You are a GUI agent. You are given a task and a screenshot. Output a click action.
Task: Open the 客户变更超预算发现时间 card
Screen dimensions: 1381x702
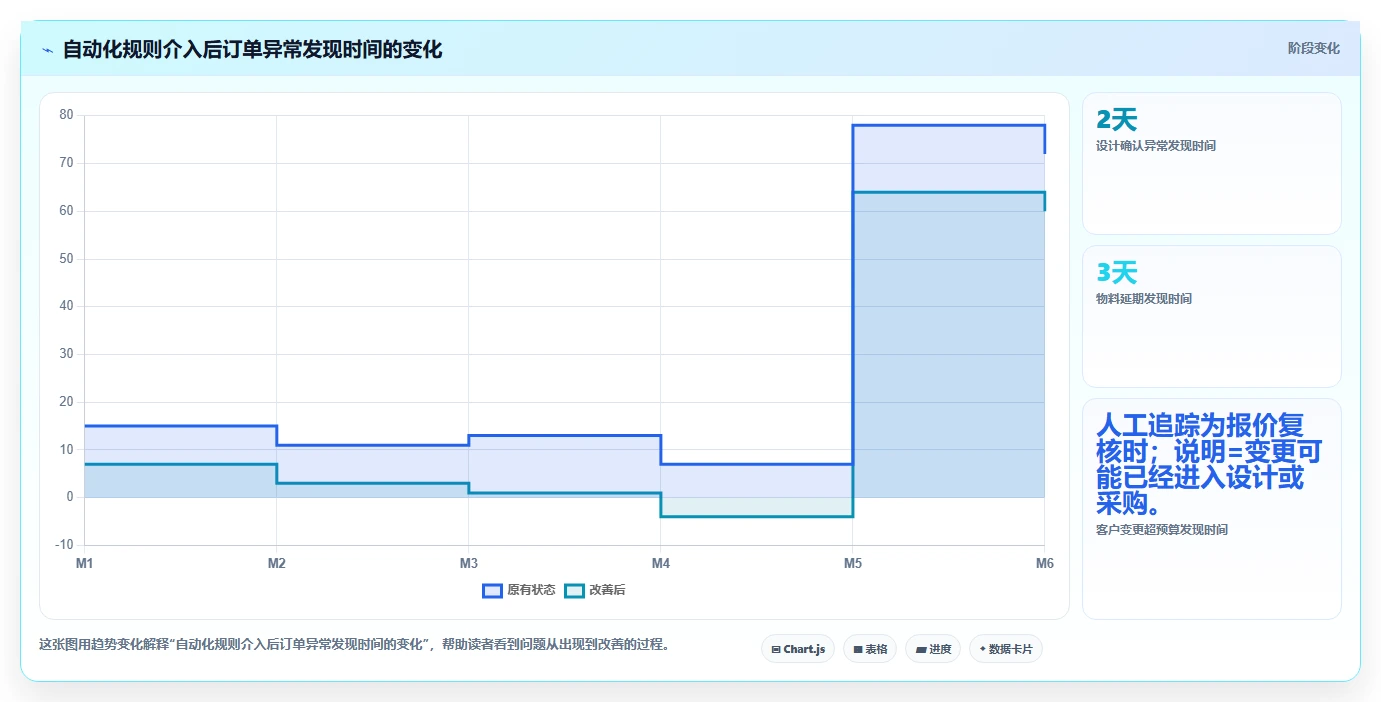(x=1211, y=509)
